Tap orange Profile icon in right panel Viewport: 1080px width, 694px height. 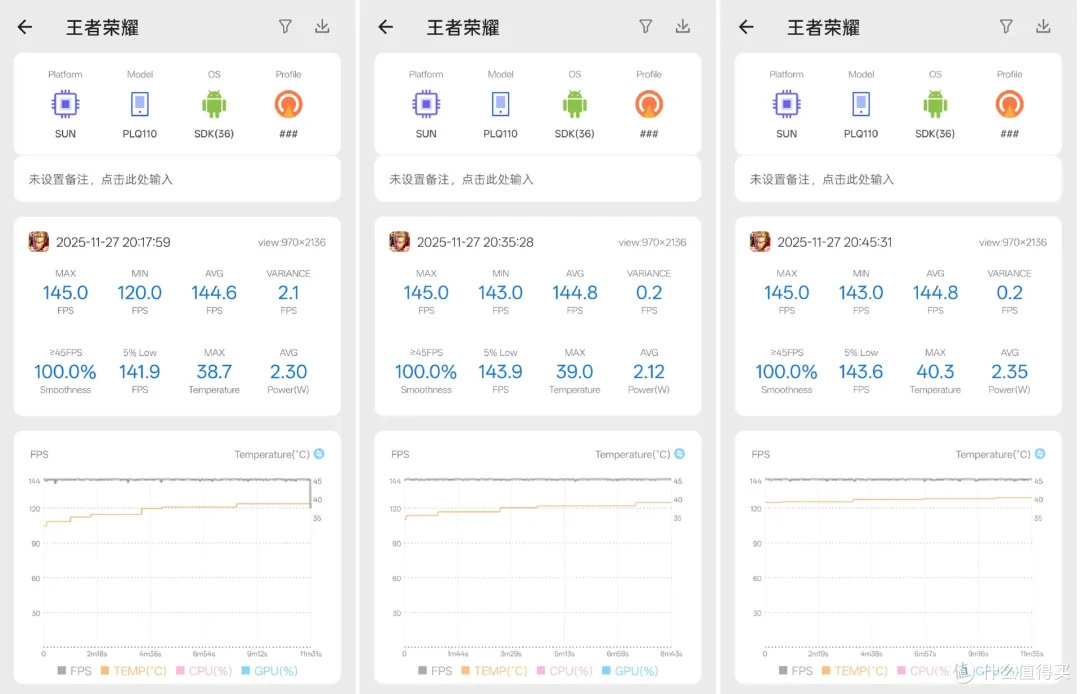1010,104
